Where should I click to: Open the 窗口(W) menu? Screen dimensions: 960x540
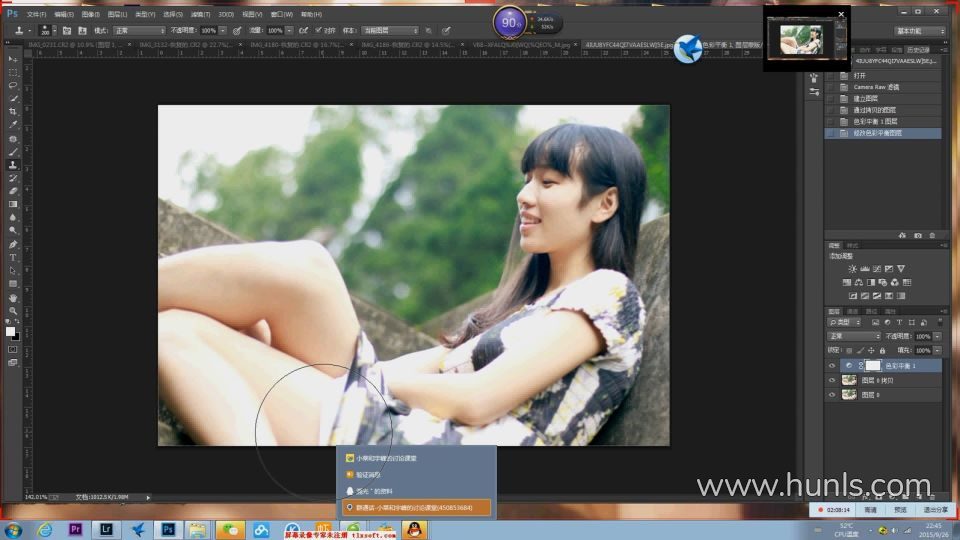click(x=282, y=14)
